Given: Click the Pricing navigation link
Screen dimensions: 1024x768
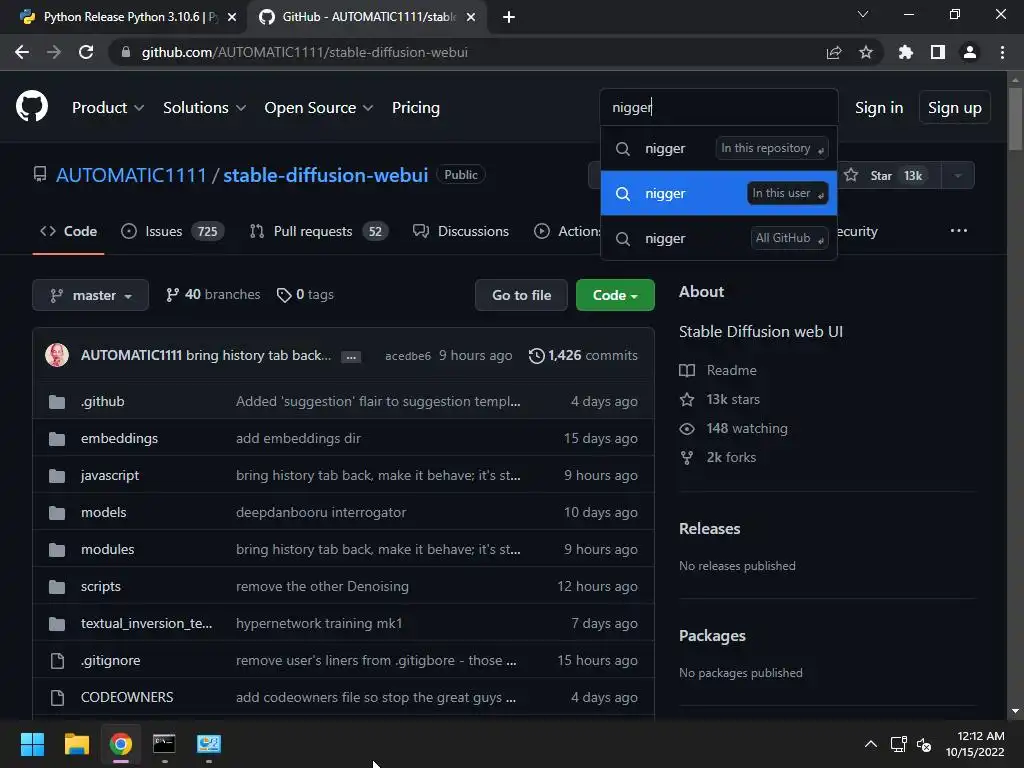Looking at the screenshot, I should pos(416,107).
